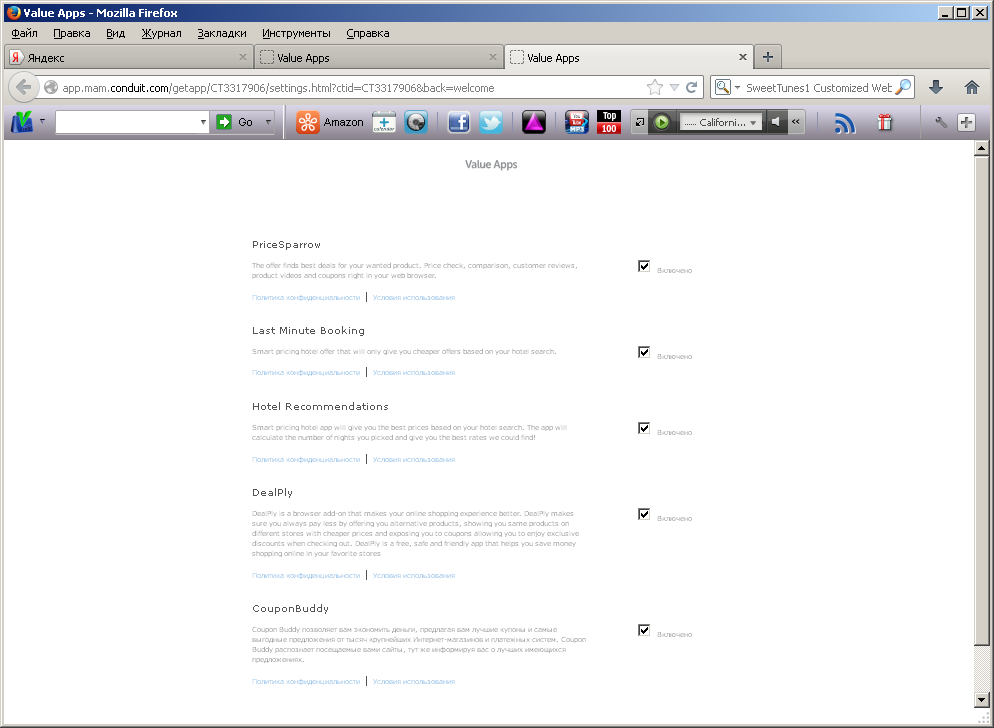Switch to the middle Value Apps tab
The image size is (994, 728).
pos(379,57)
